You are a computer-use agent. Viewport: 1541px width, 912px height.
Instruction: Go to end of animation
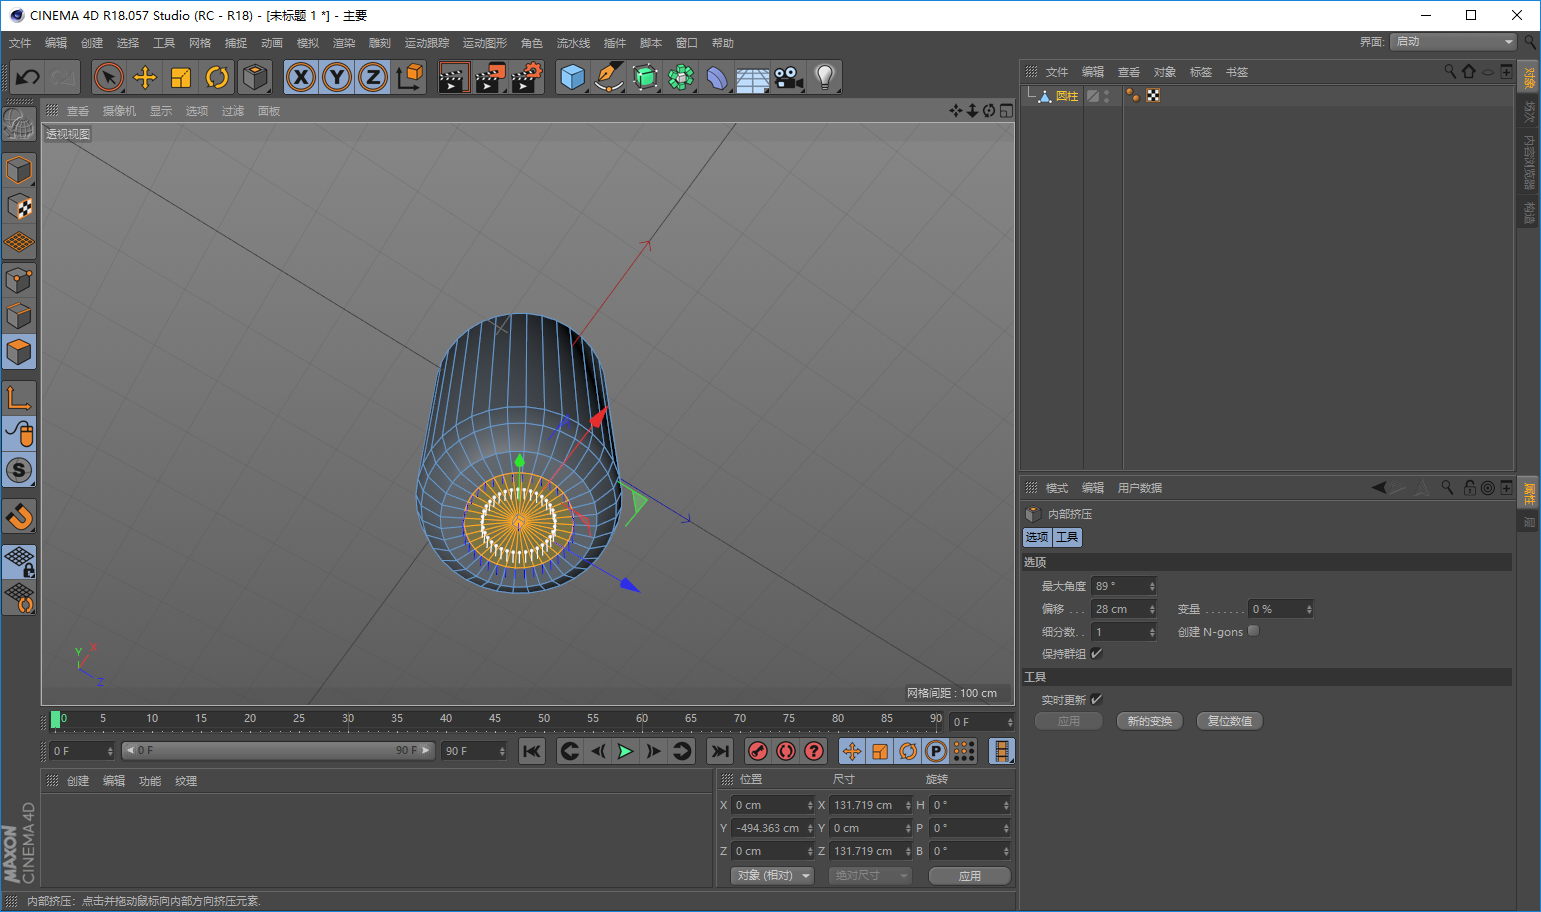(720, 751)
